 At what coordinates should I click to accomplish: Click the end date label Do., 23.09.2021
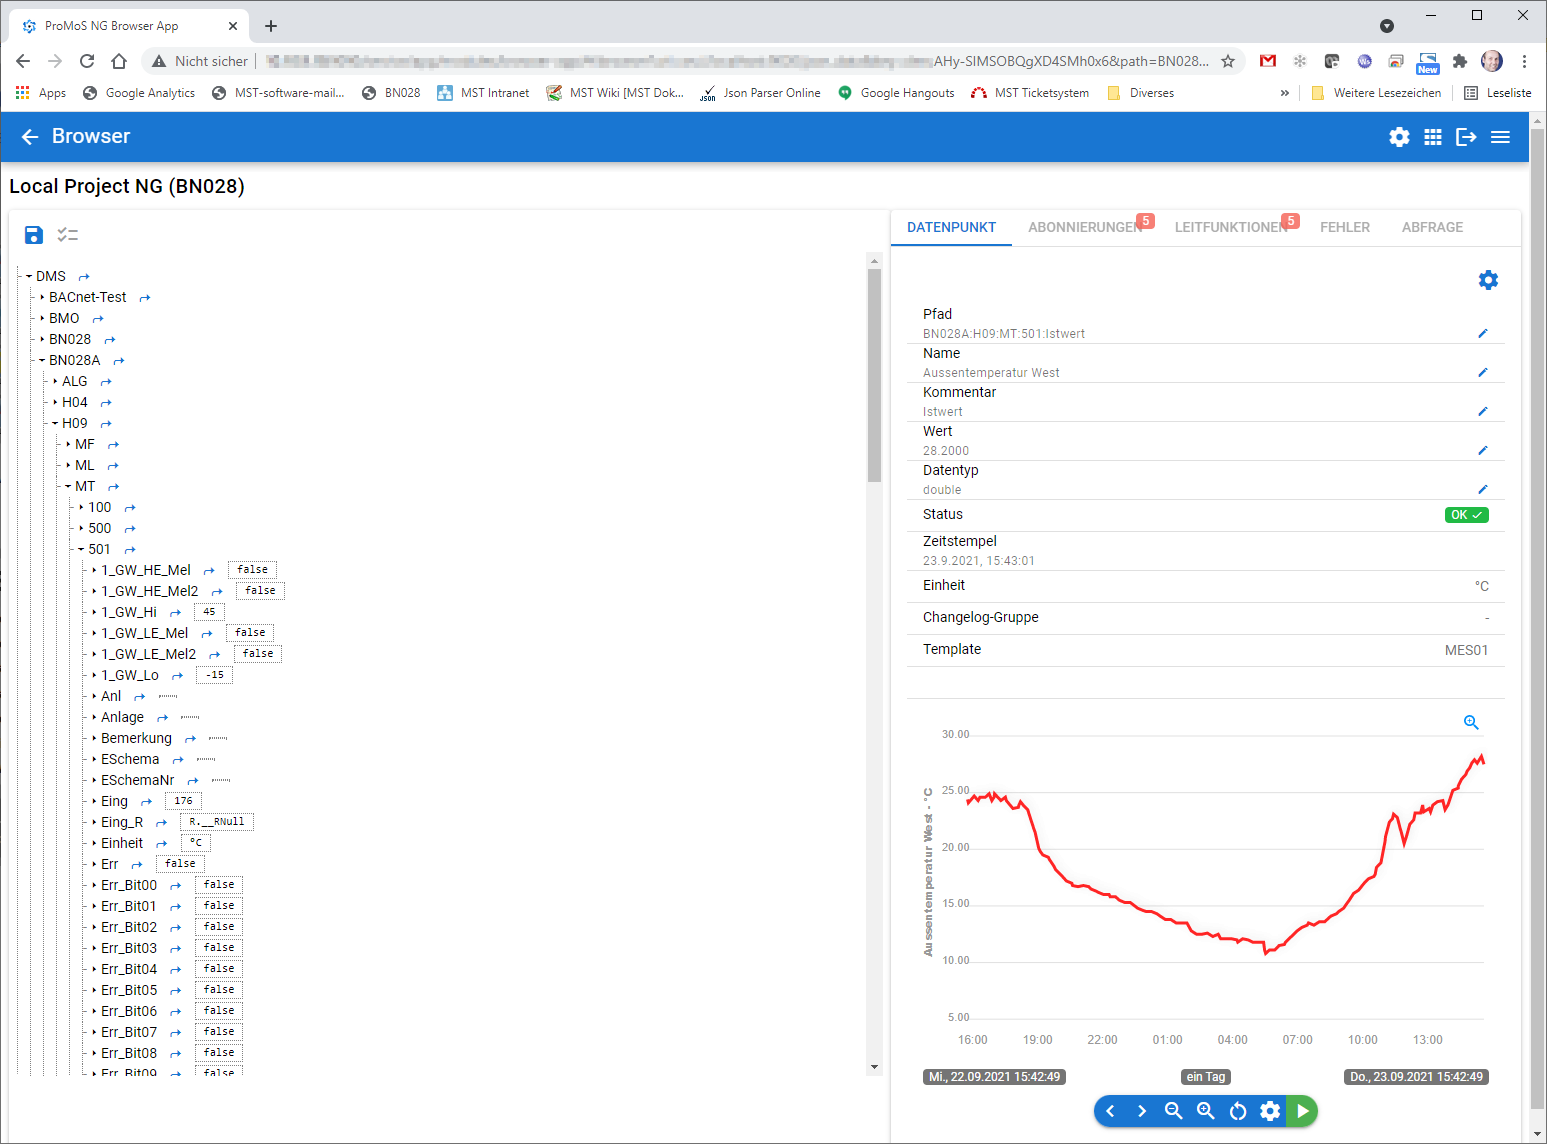[1416, 1077]
